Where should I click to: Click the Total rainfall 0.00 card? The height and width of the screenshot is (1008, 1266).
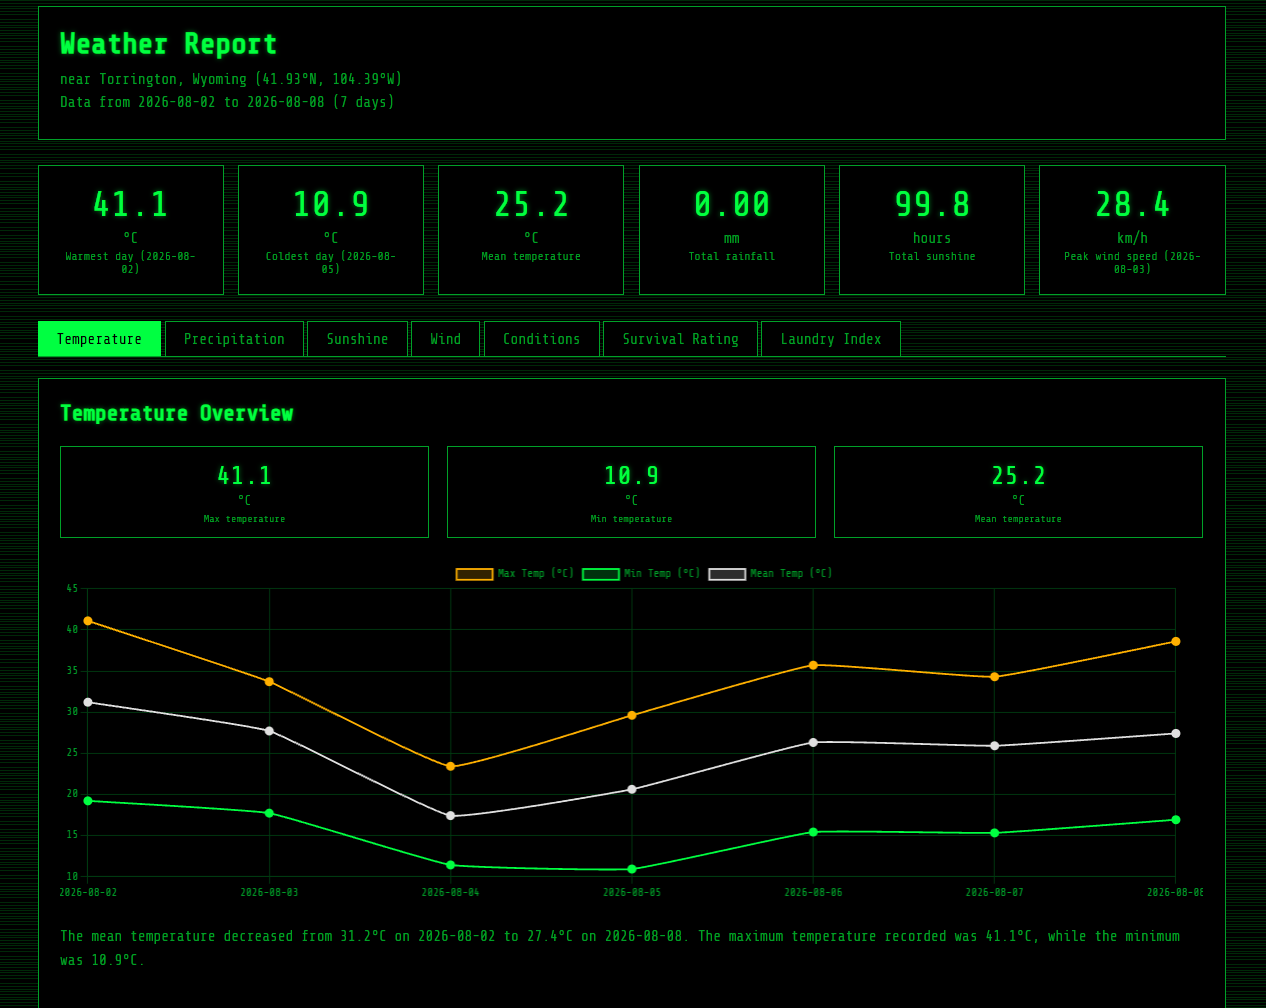click(732, 230)
